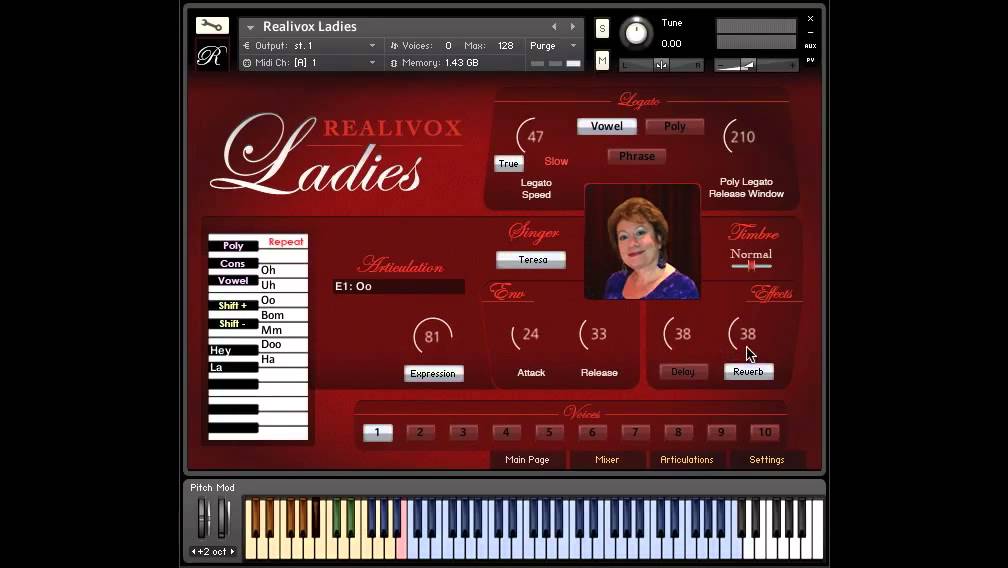Toggle the Delay effect

click(x=683, y=371)
